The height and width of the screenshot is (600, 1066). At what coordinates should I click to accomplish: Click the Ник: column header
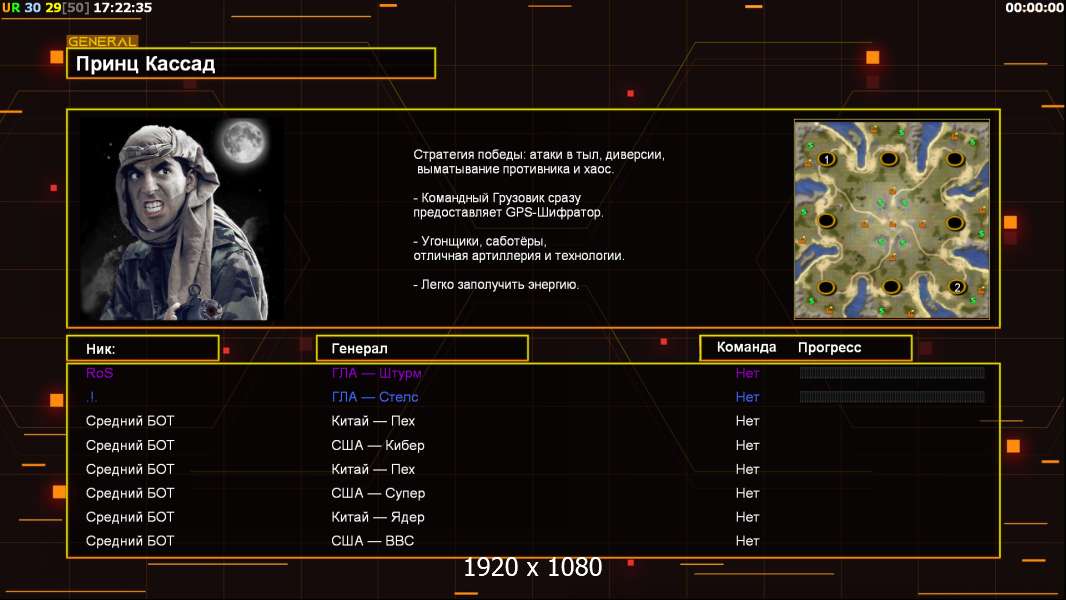[x=142, y=348]
